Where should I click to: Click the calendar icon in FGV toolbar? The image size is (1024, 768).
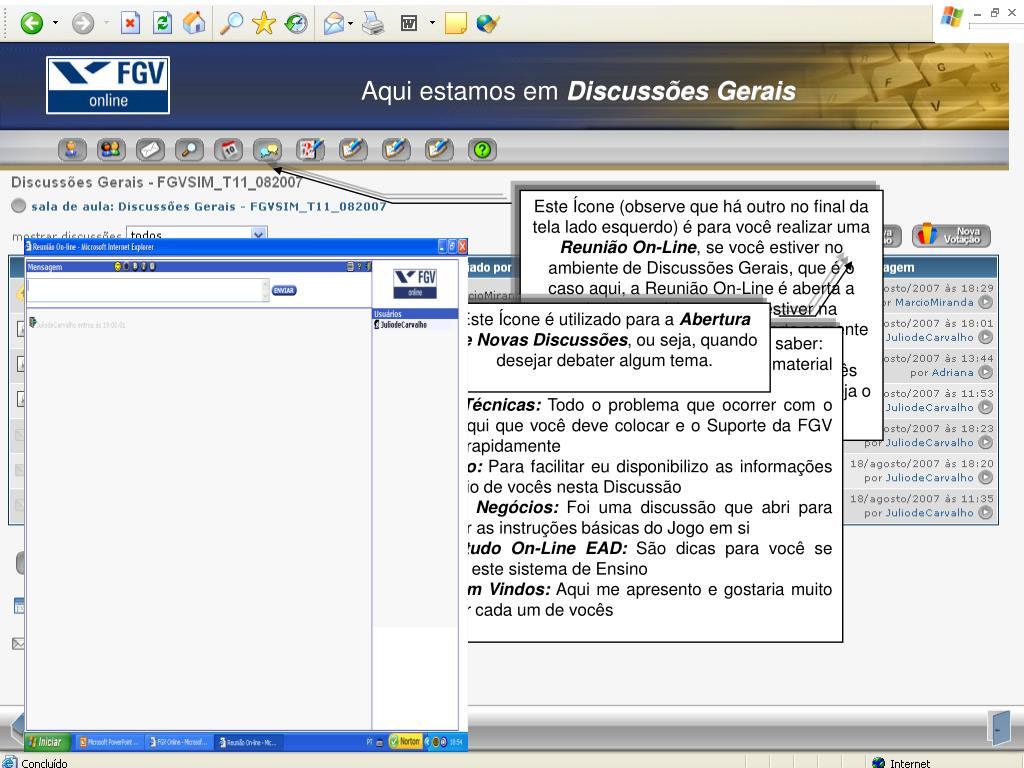pos(229,150)
